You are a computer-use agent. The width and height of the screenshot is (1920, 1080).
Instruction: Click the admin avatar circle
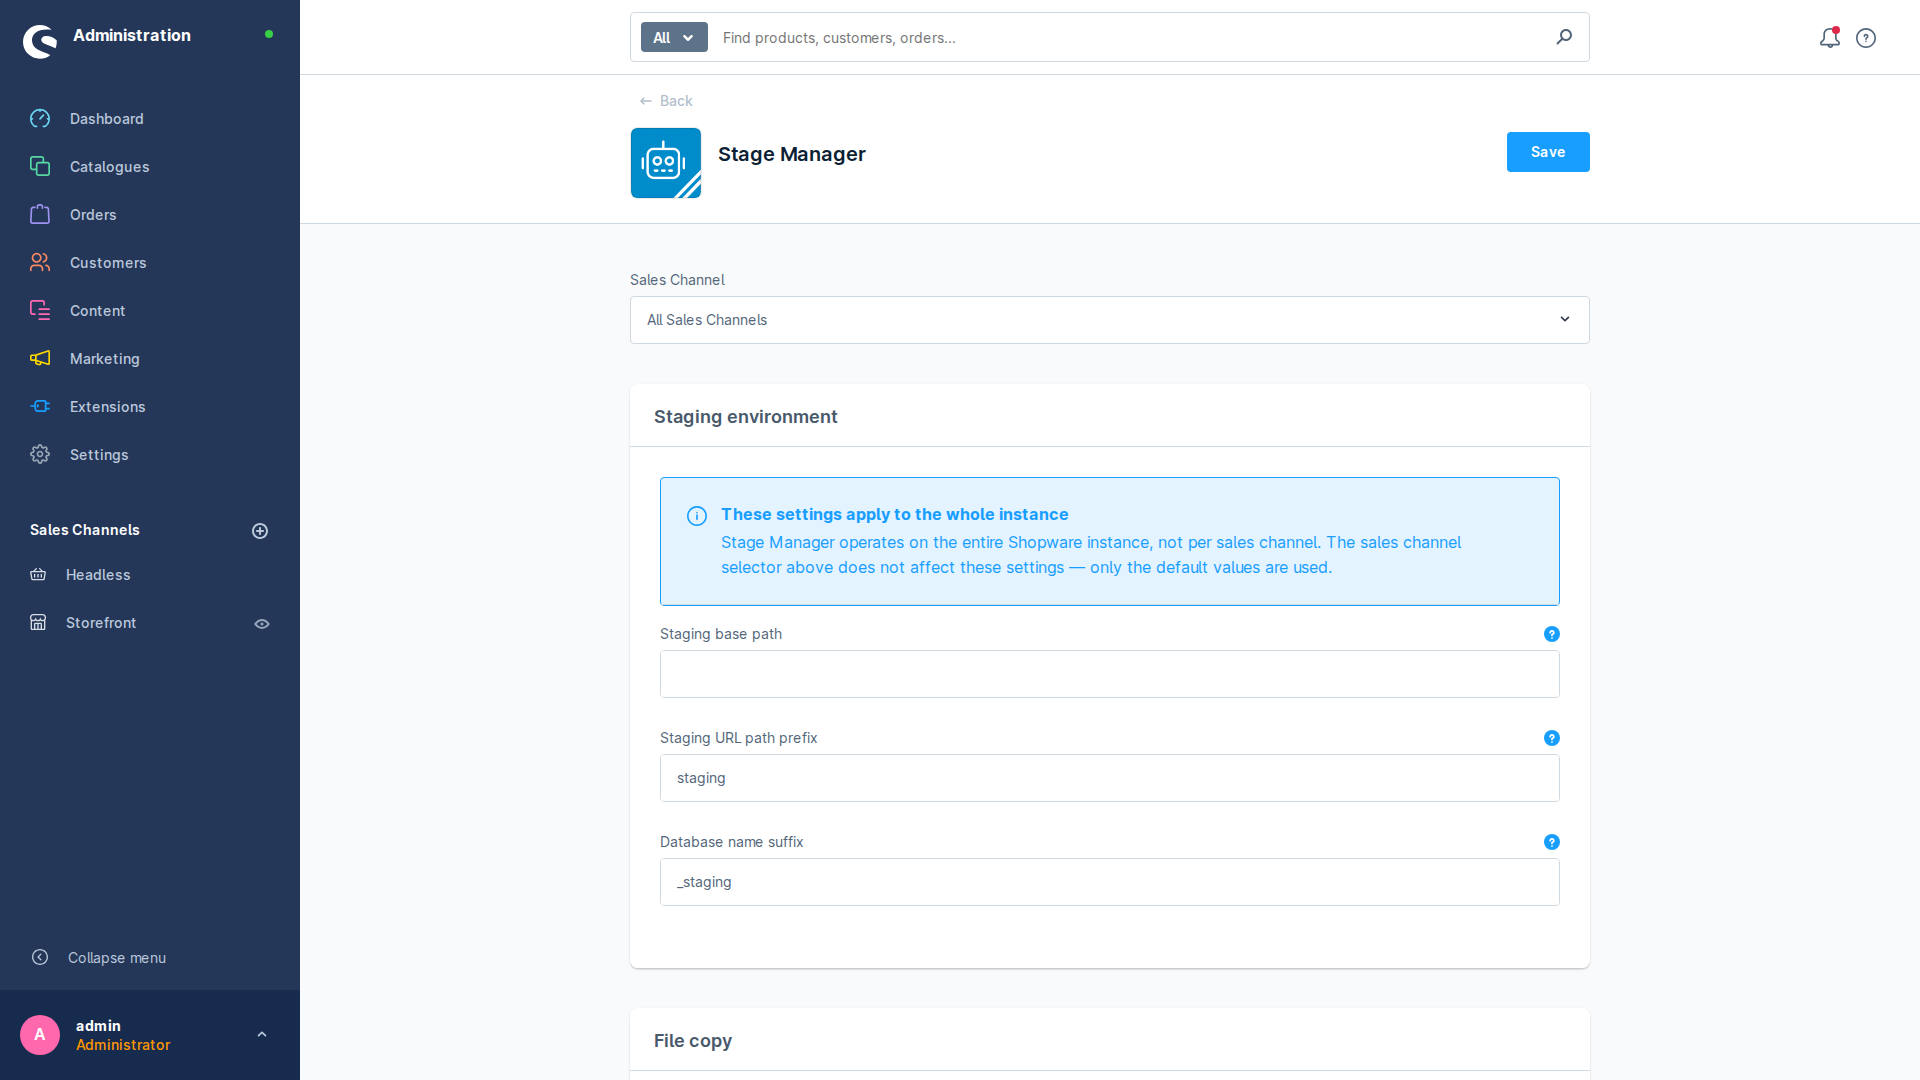click(x=40, y=1035)
